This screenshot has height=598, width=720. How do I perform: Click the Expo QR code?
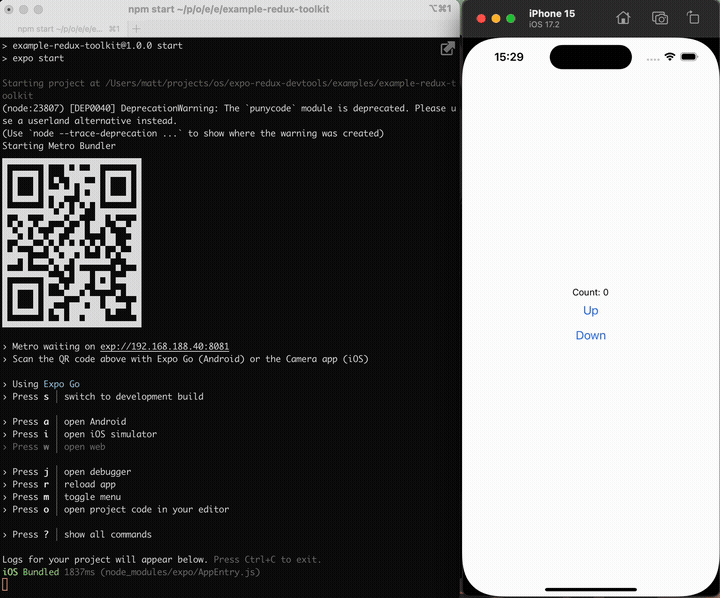tap(72, 243)
